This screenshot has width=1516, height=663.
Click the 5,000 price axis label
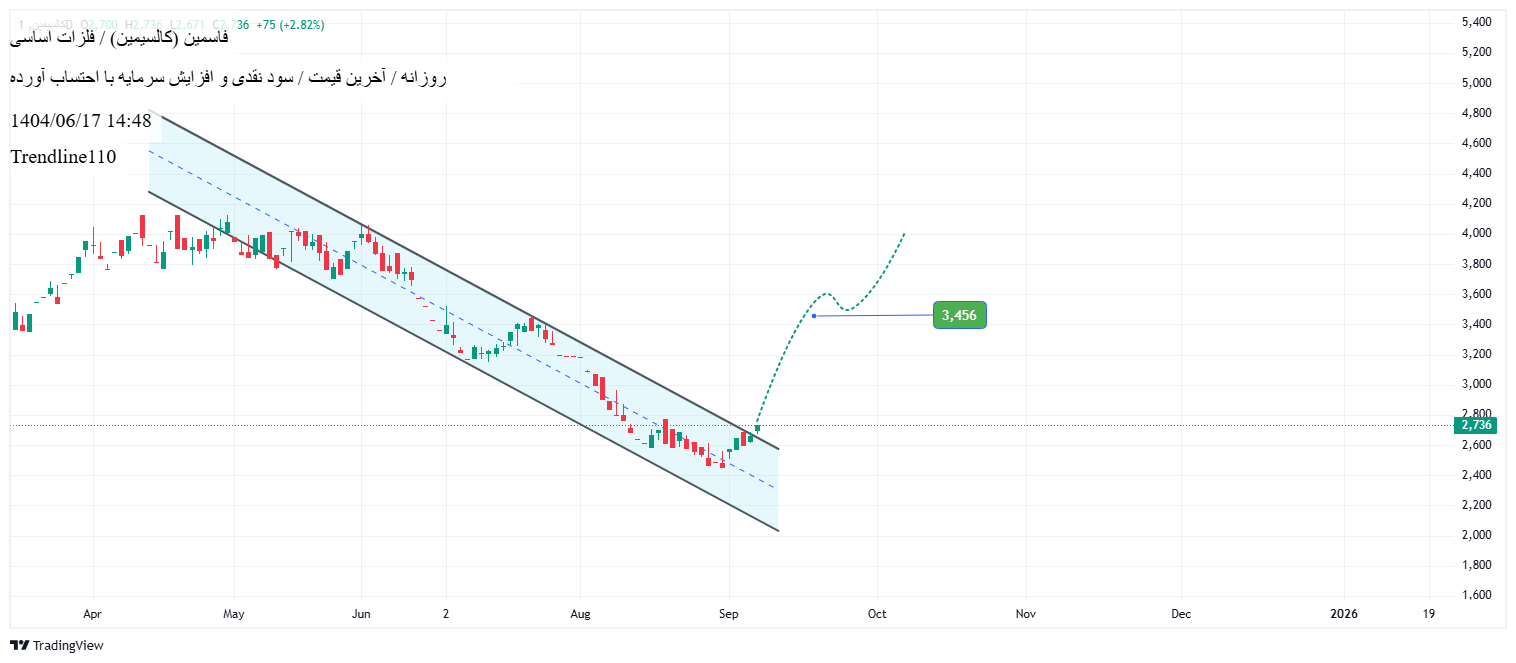pyautogui.click(x=1476, y=82)
